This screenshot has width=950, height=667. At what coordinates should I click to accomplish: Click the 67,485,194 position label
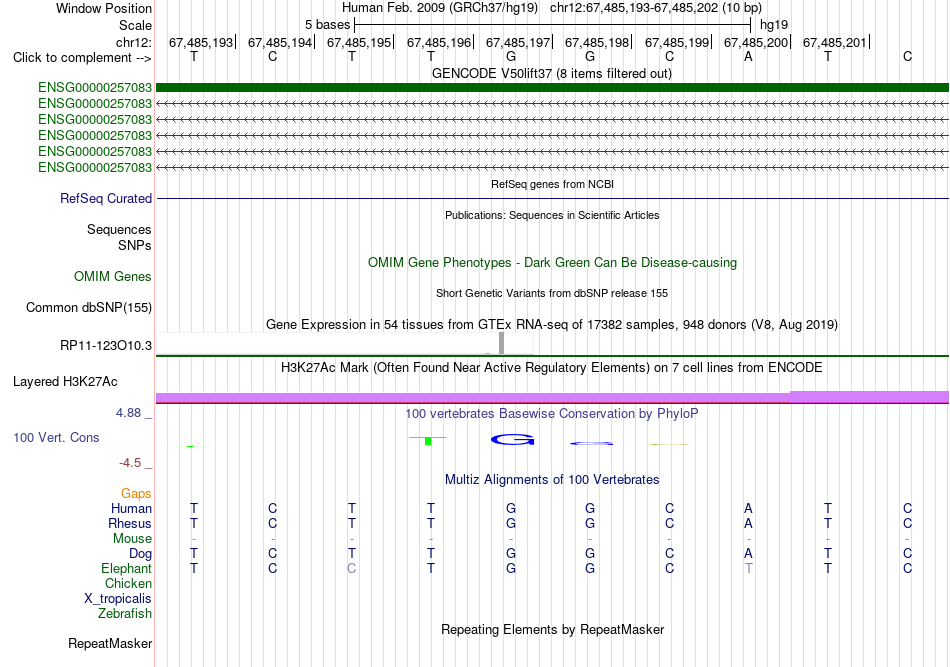pos(280,42)
